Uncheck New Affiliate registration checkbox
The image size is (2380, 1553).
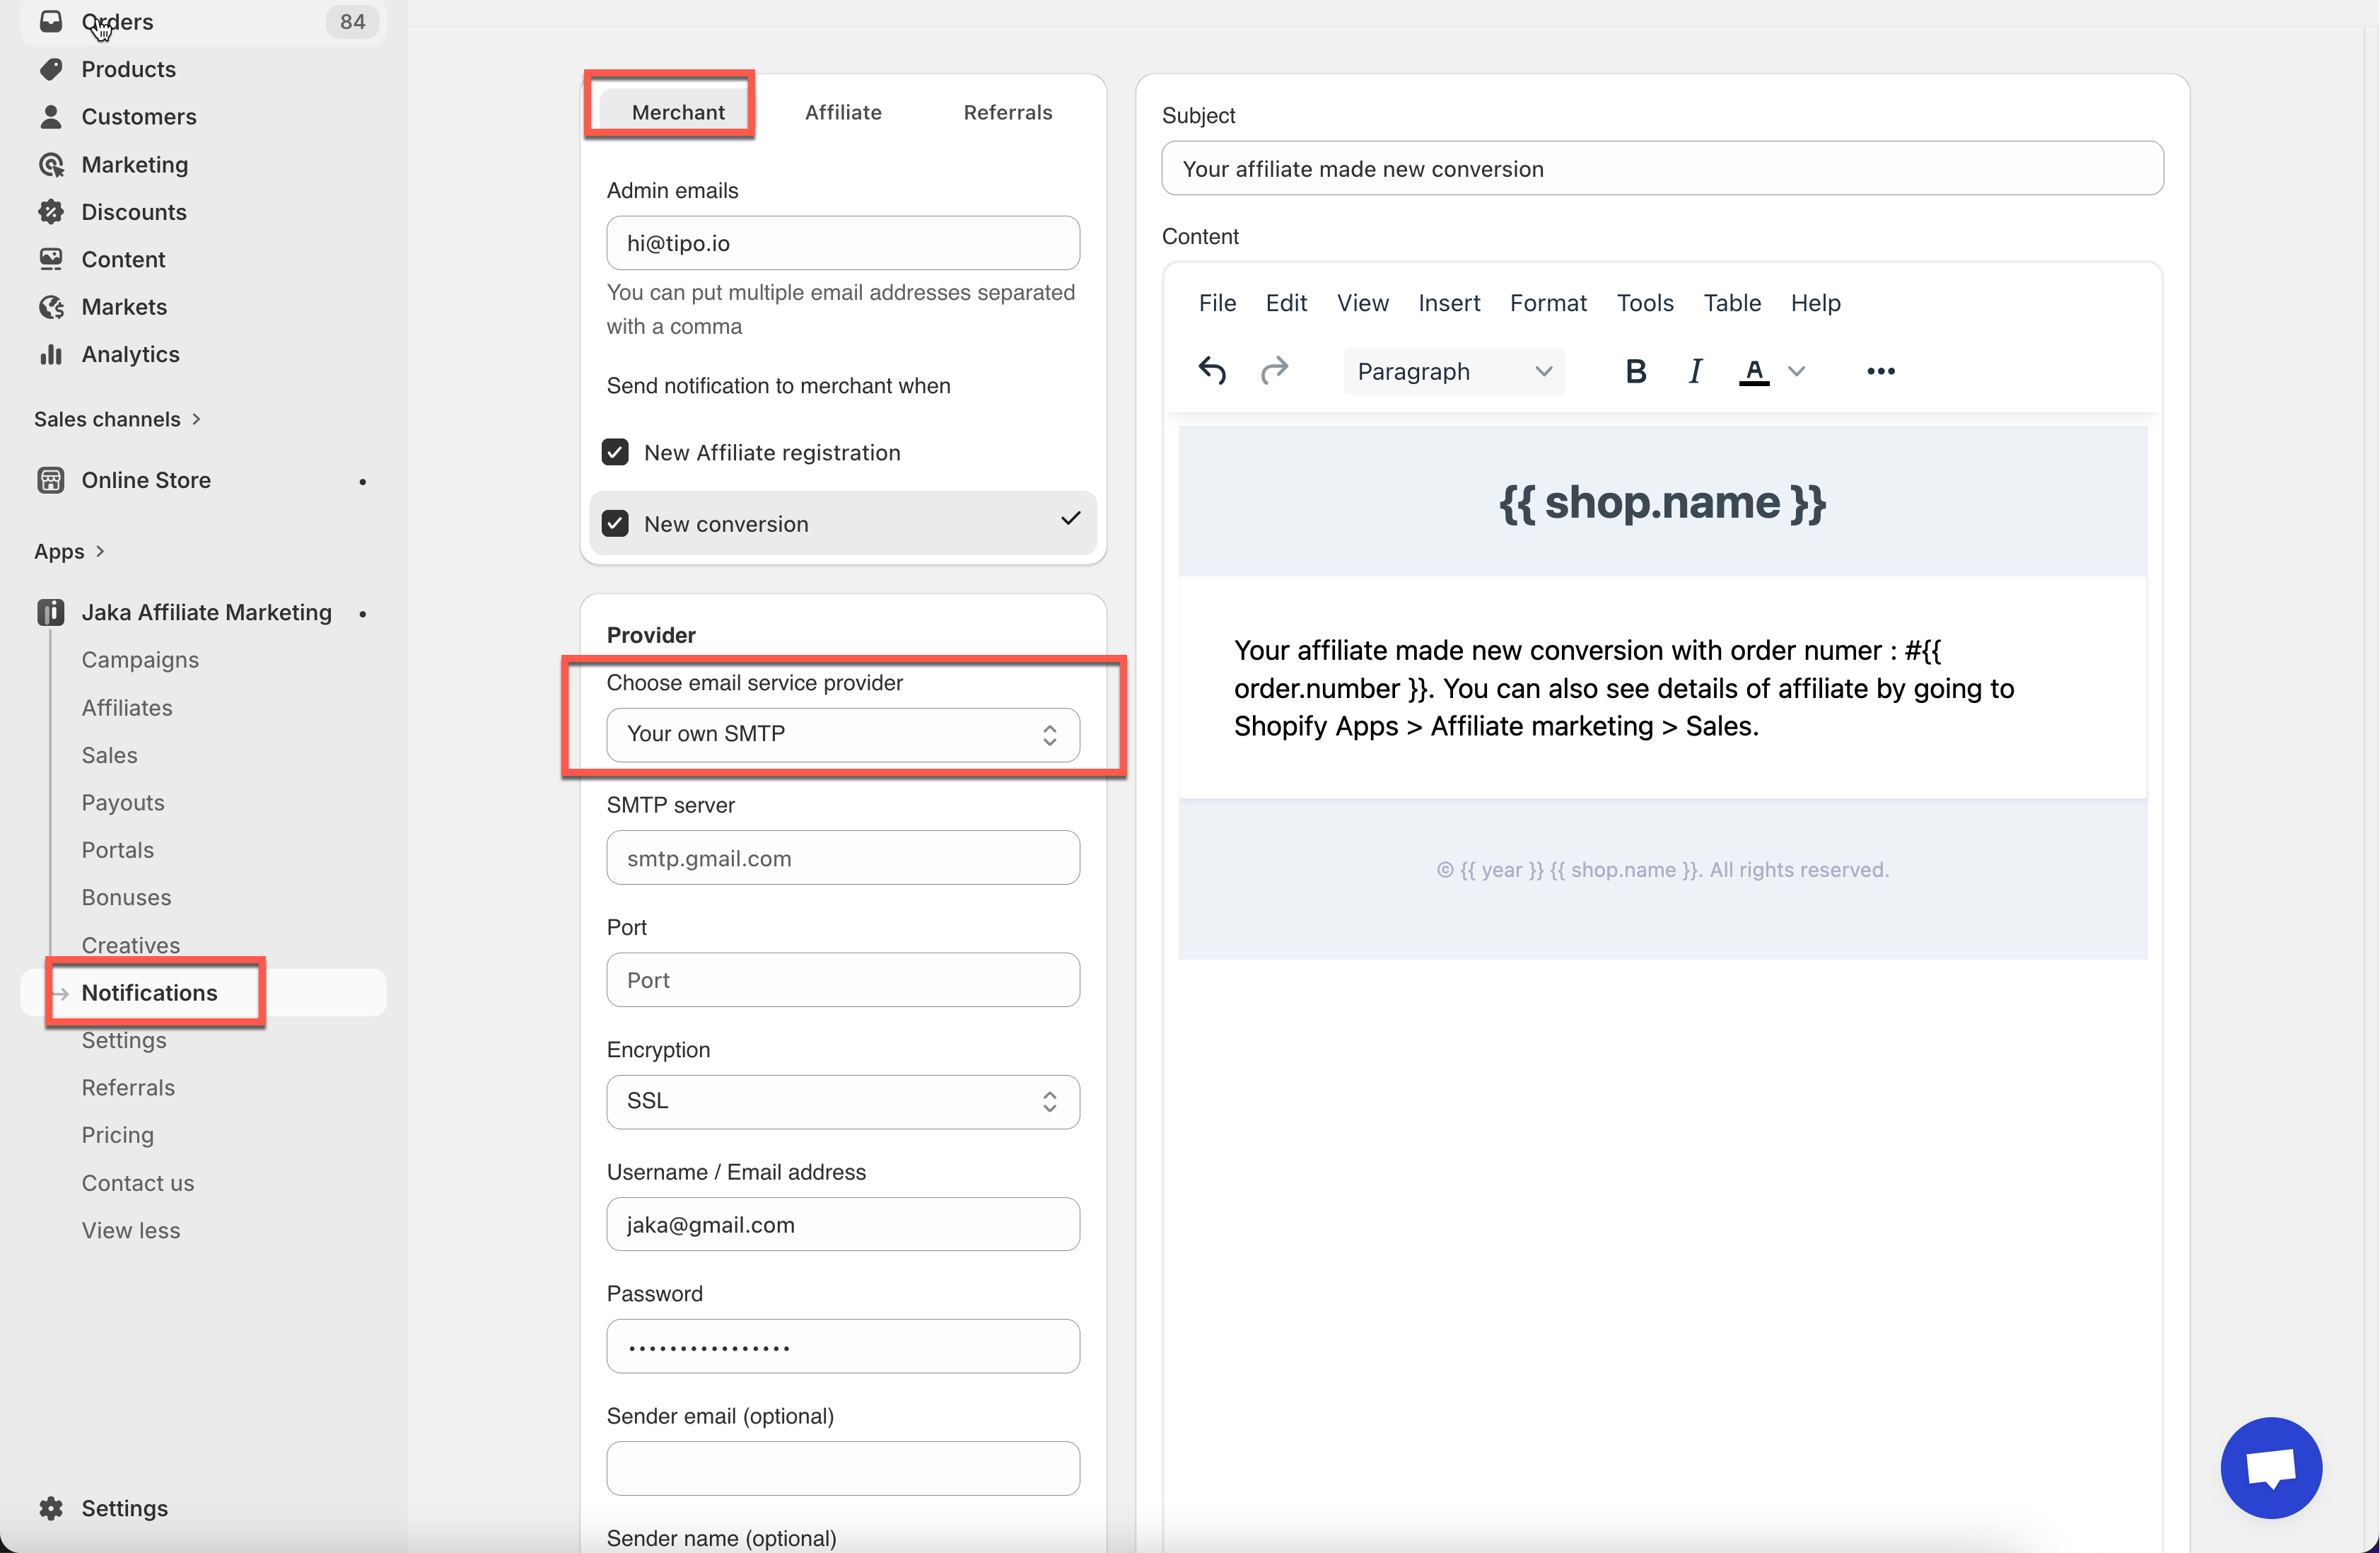[615, 452]
